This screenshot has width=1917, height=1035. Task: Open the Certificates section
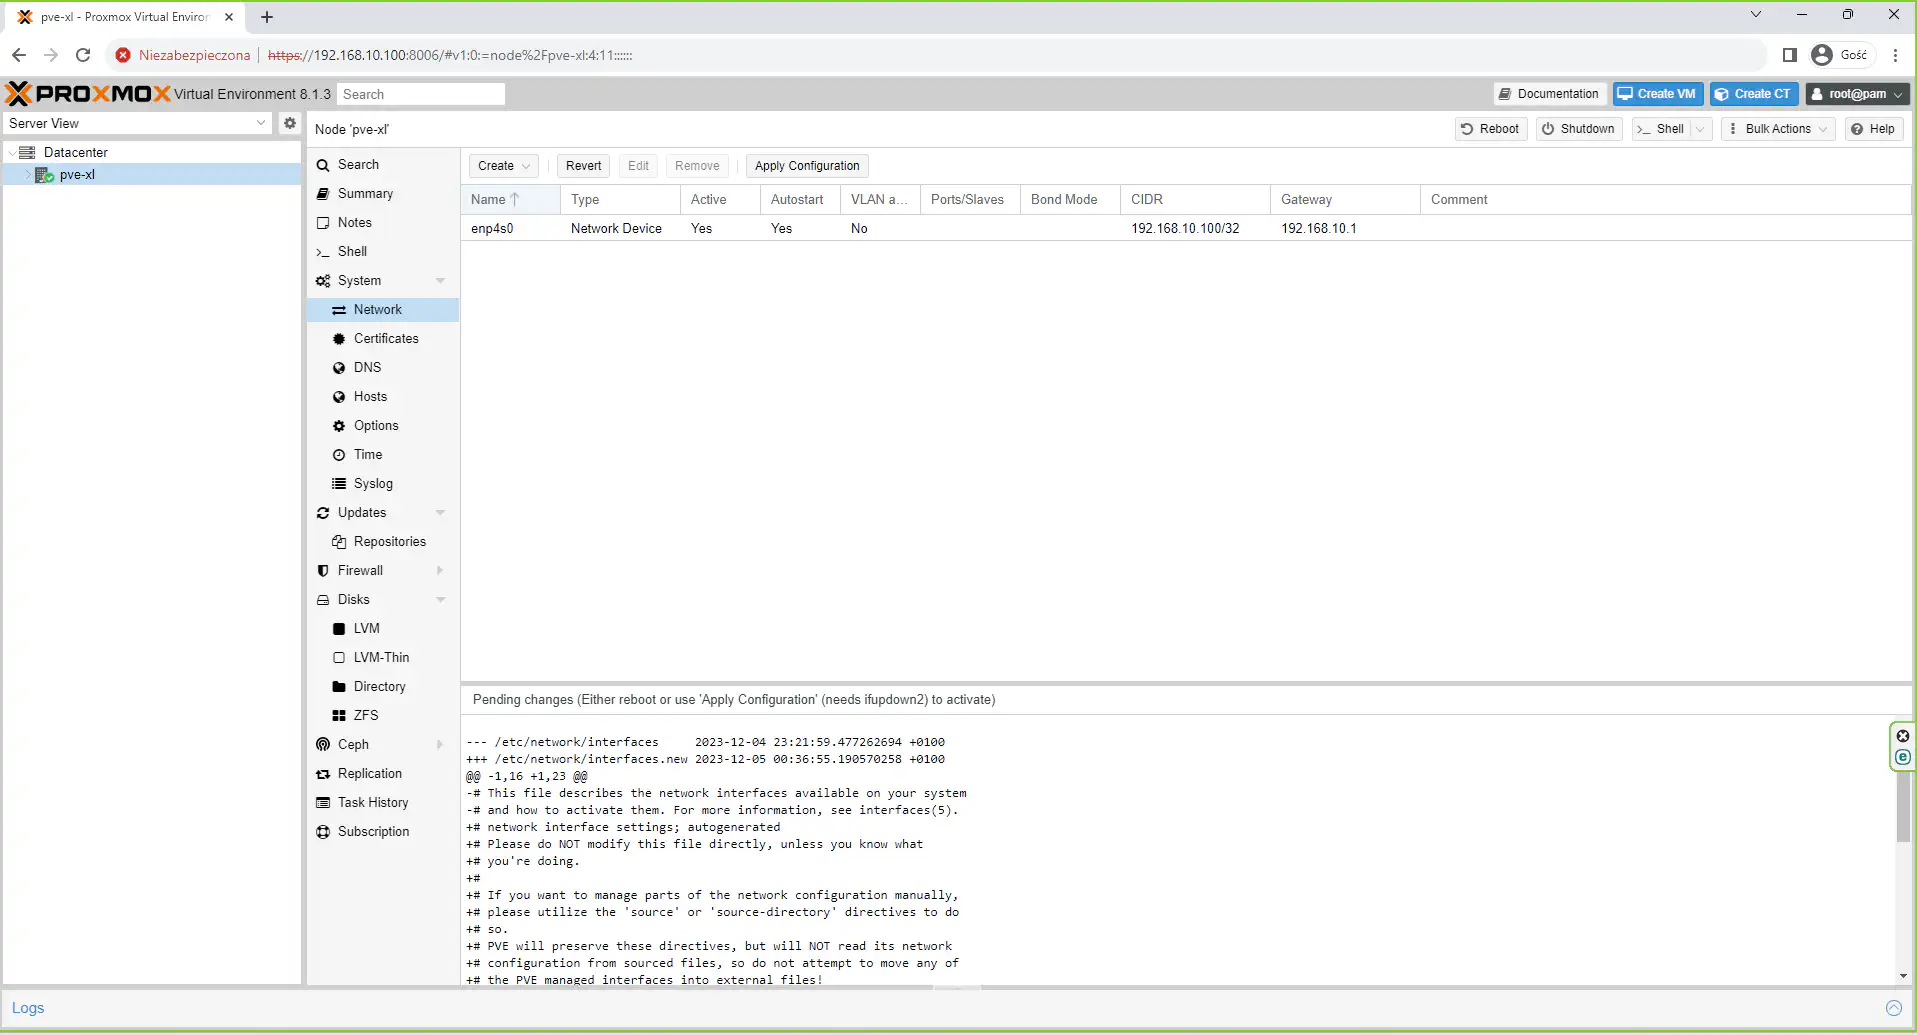pos(385,339)
